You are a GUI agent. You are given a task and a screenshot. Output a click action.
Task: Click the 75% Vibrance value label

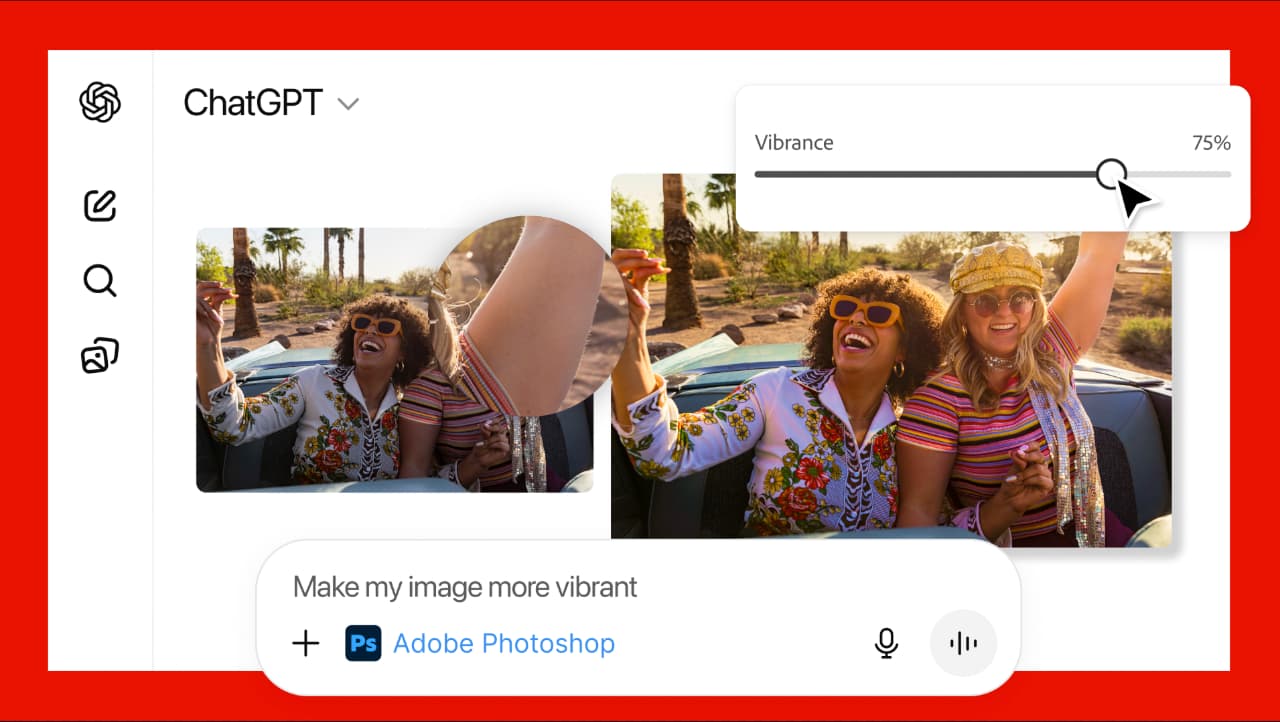pos(1211,142)
